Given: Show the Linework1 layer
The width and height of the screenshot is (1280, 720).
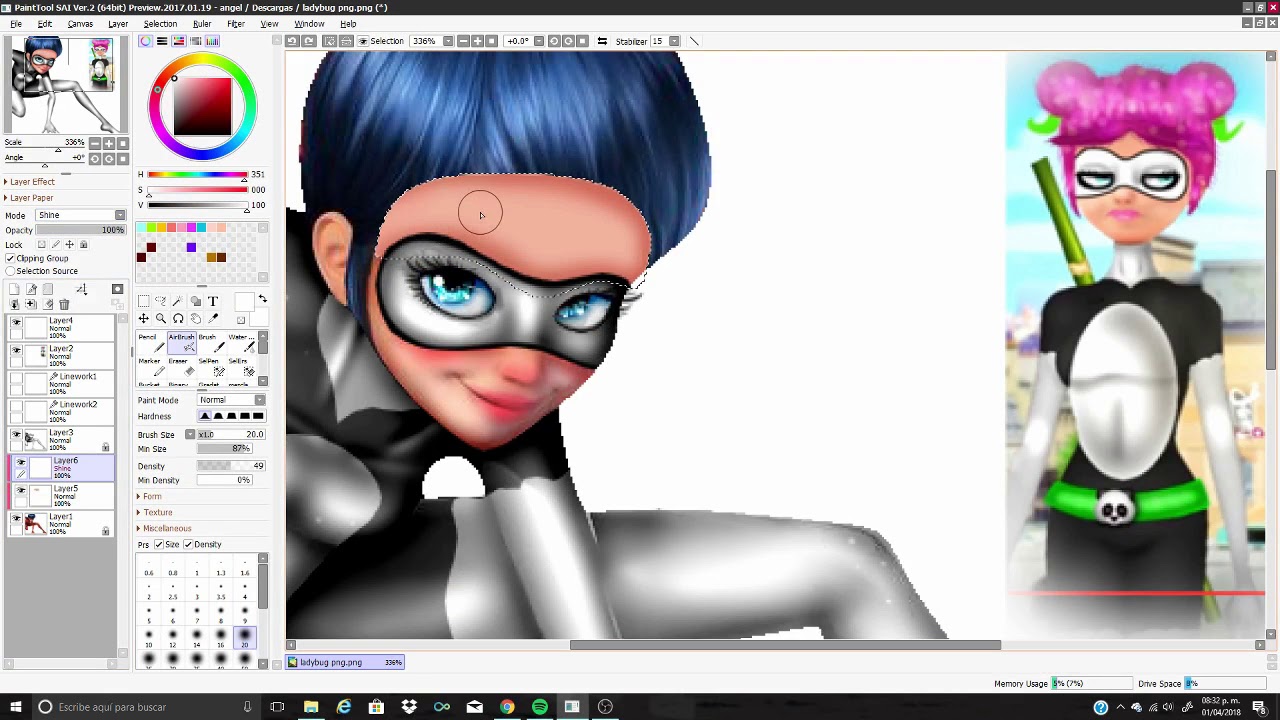Looking at the screenshot, I should click(x=16, y=378).
